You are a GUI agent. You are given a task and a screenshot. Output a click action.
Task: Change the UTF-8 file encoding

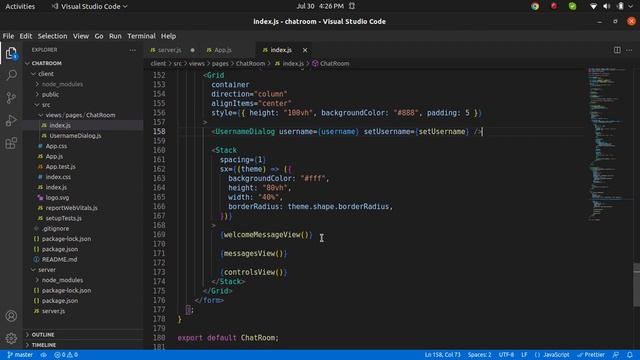tap(507, 355)
